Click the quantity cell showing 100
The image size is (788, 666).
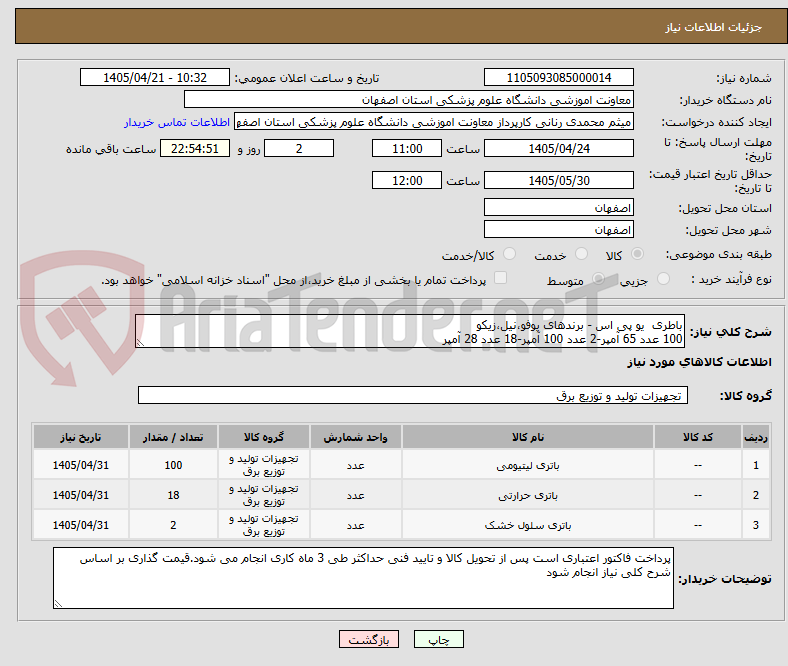pos(173,465)
